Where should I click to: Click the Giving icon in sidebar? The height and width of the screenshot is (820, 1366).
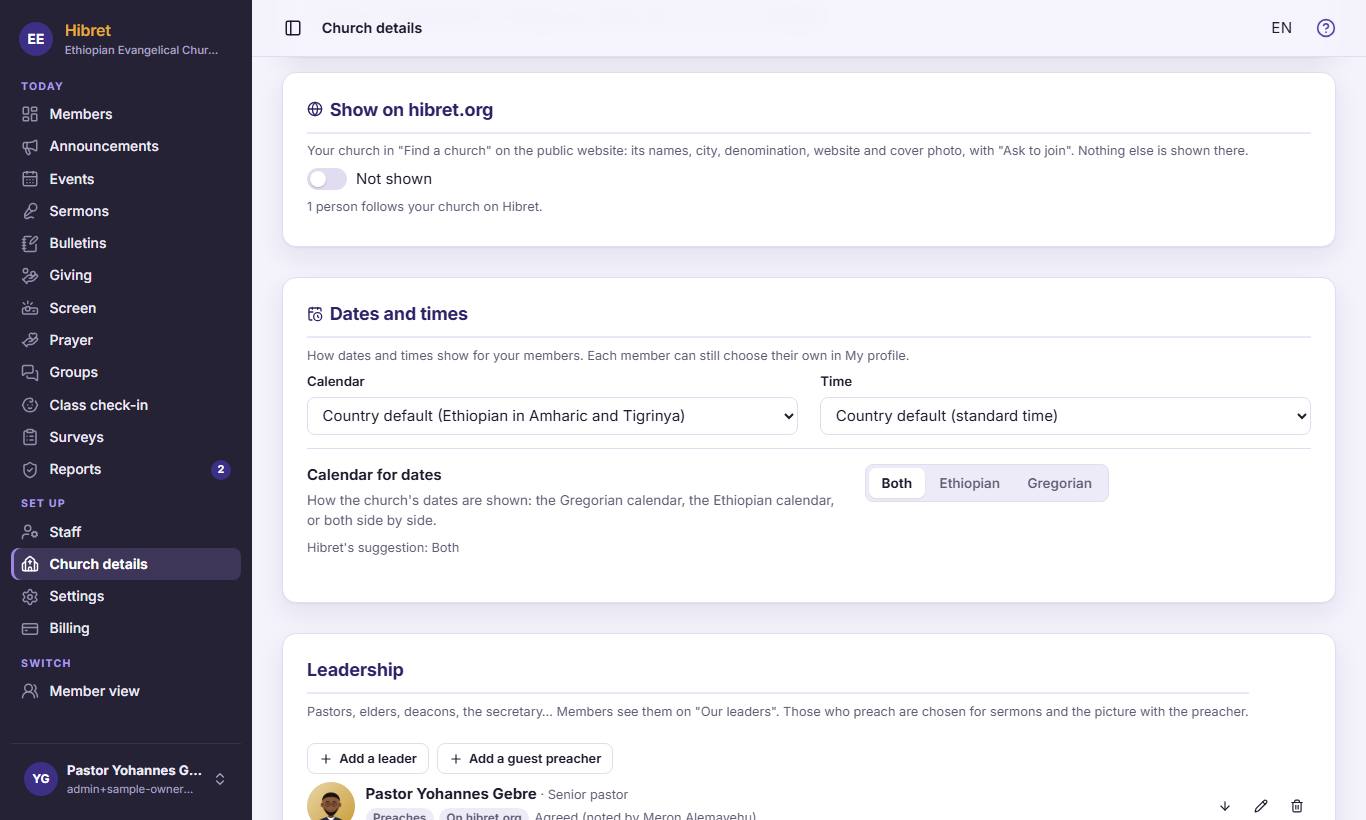pyautogui.click(x=30, y=275)
